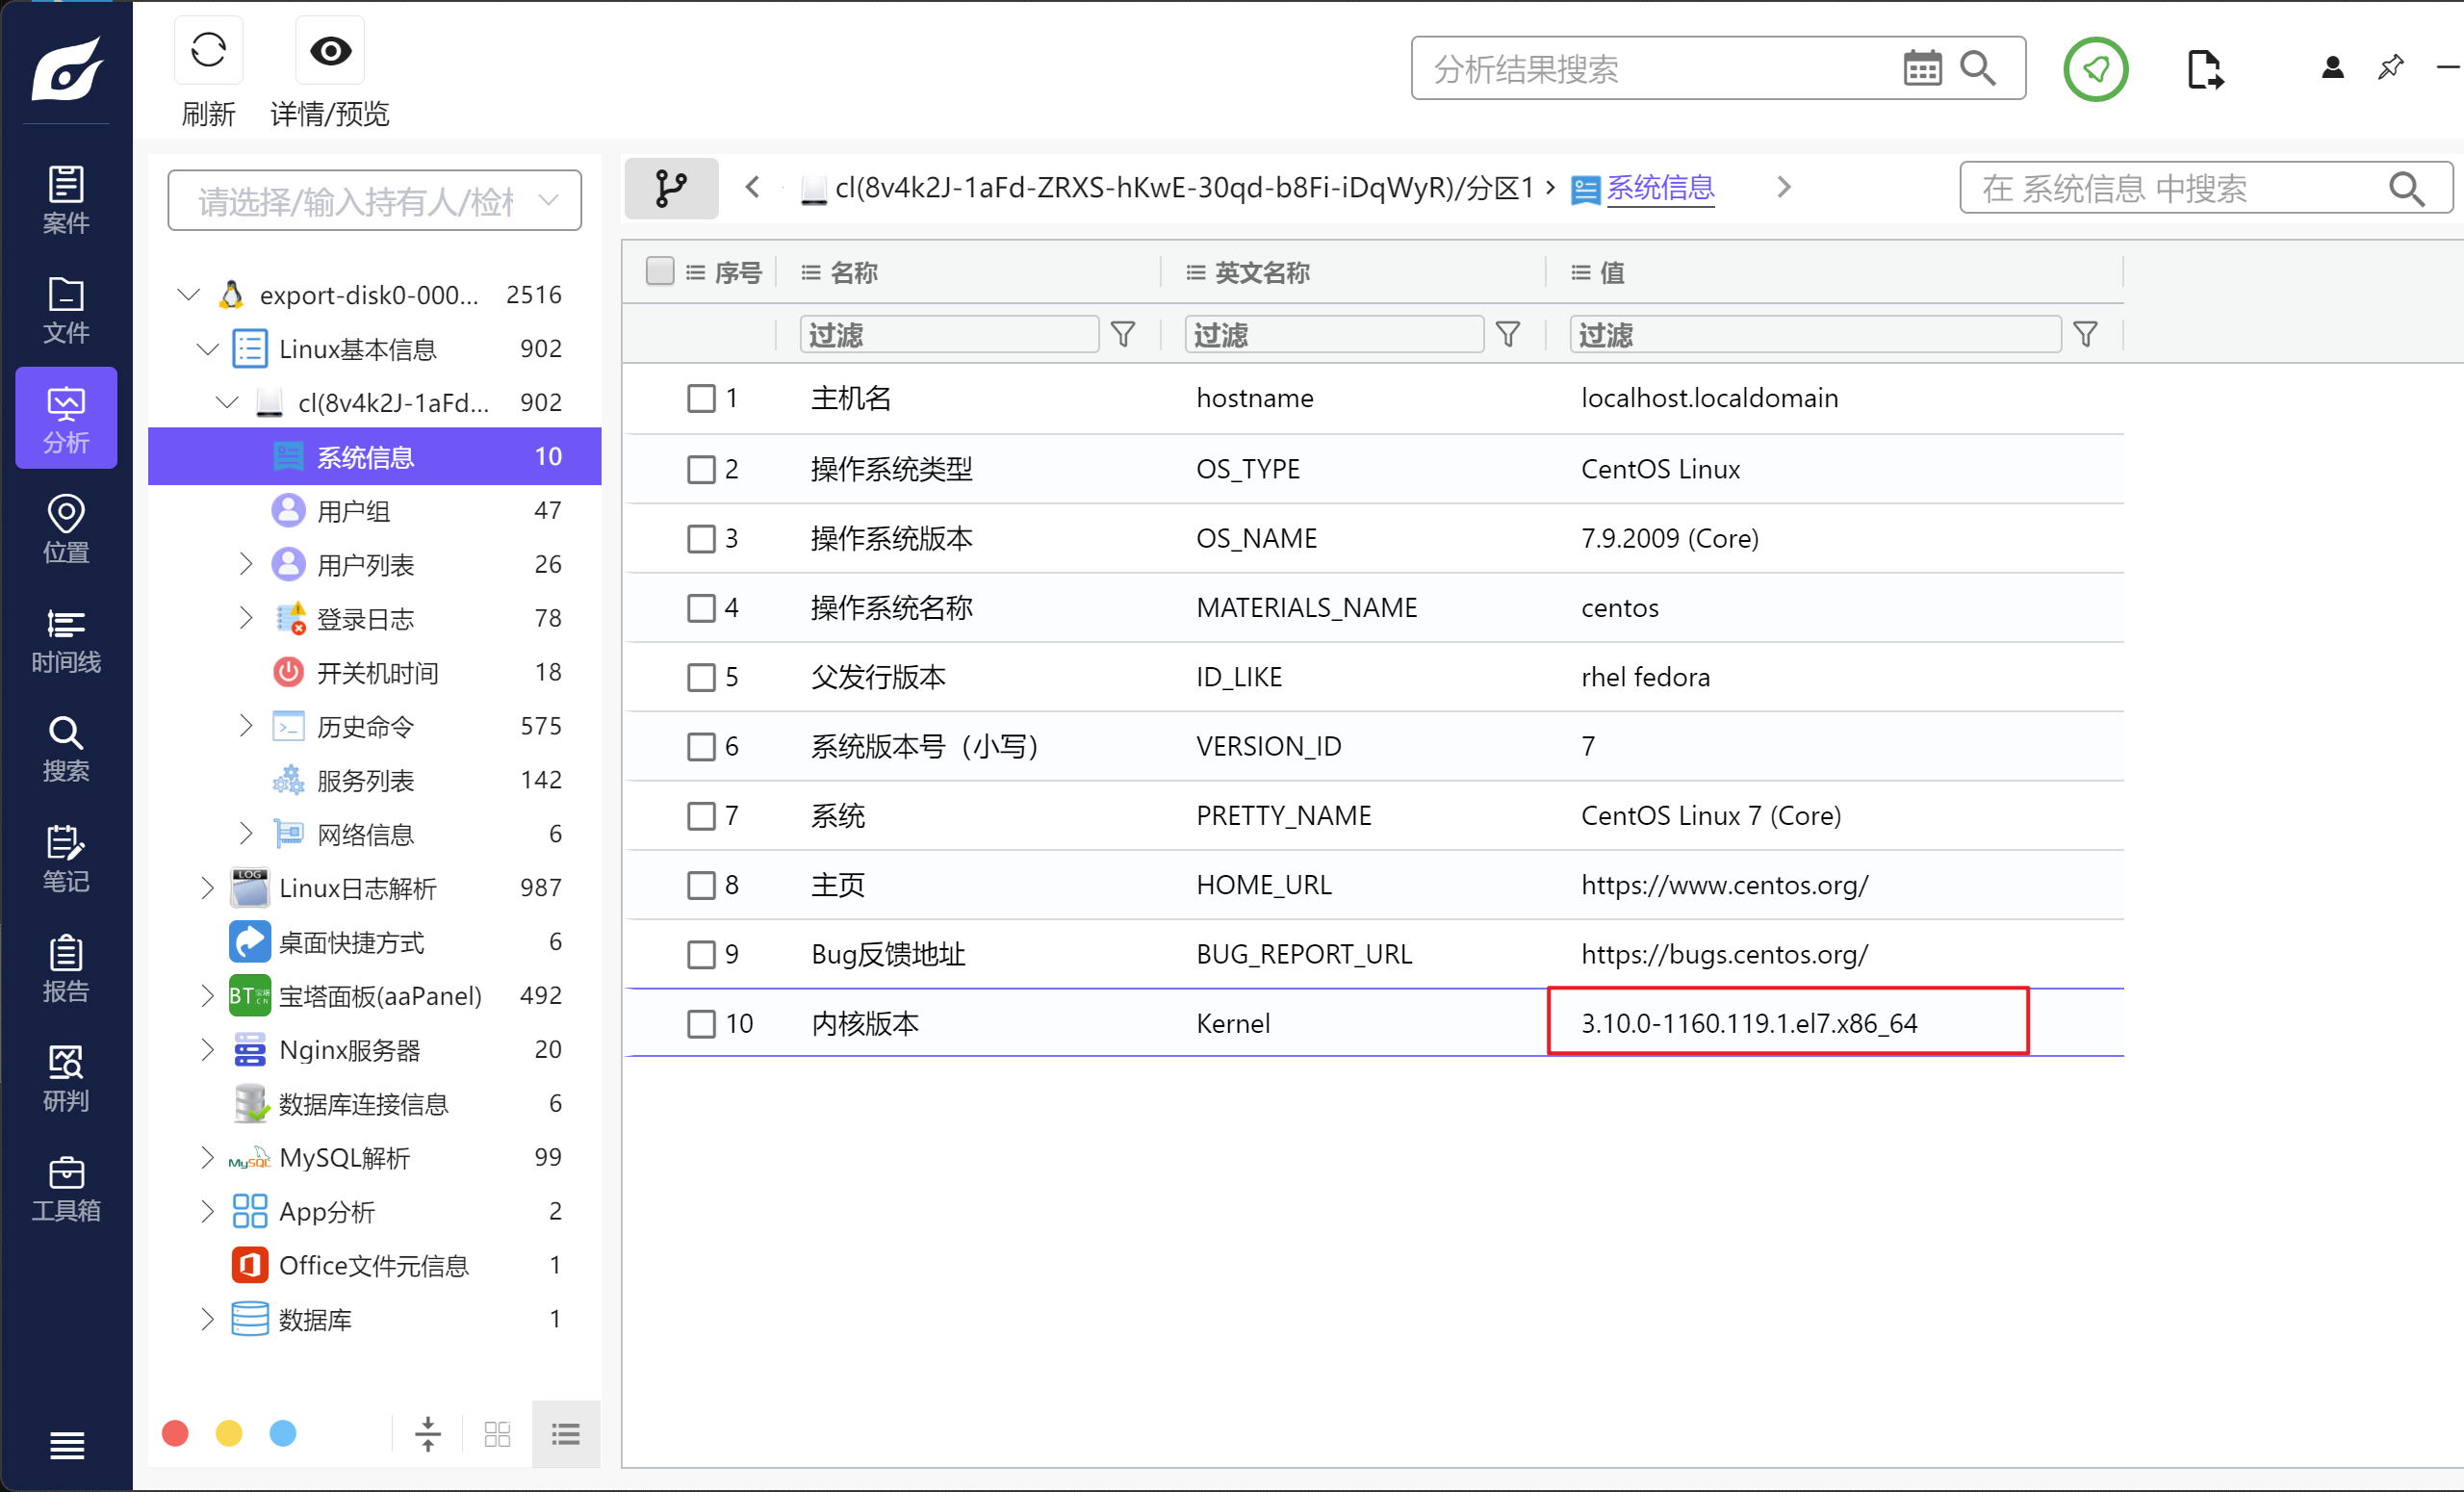Select the 服务列表 tree item

pos(365,780)
